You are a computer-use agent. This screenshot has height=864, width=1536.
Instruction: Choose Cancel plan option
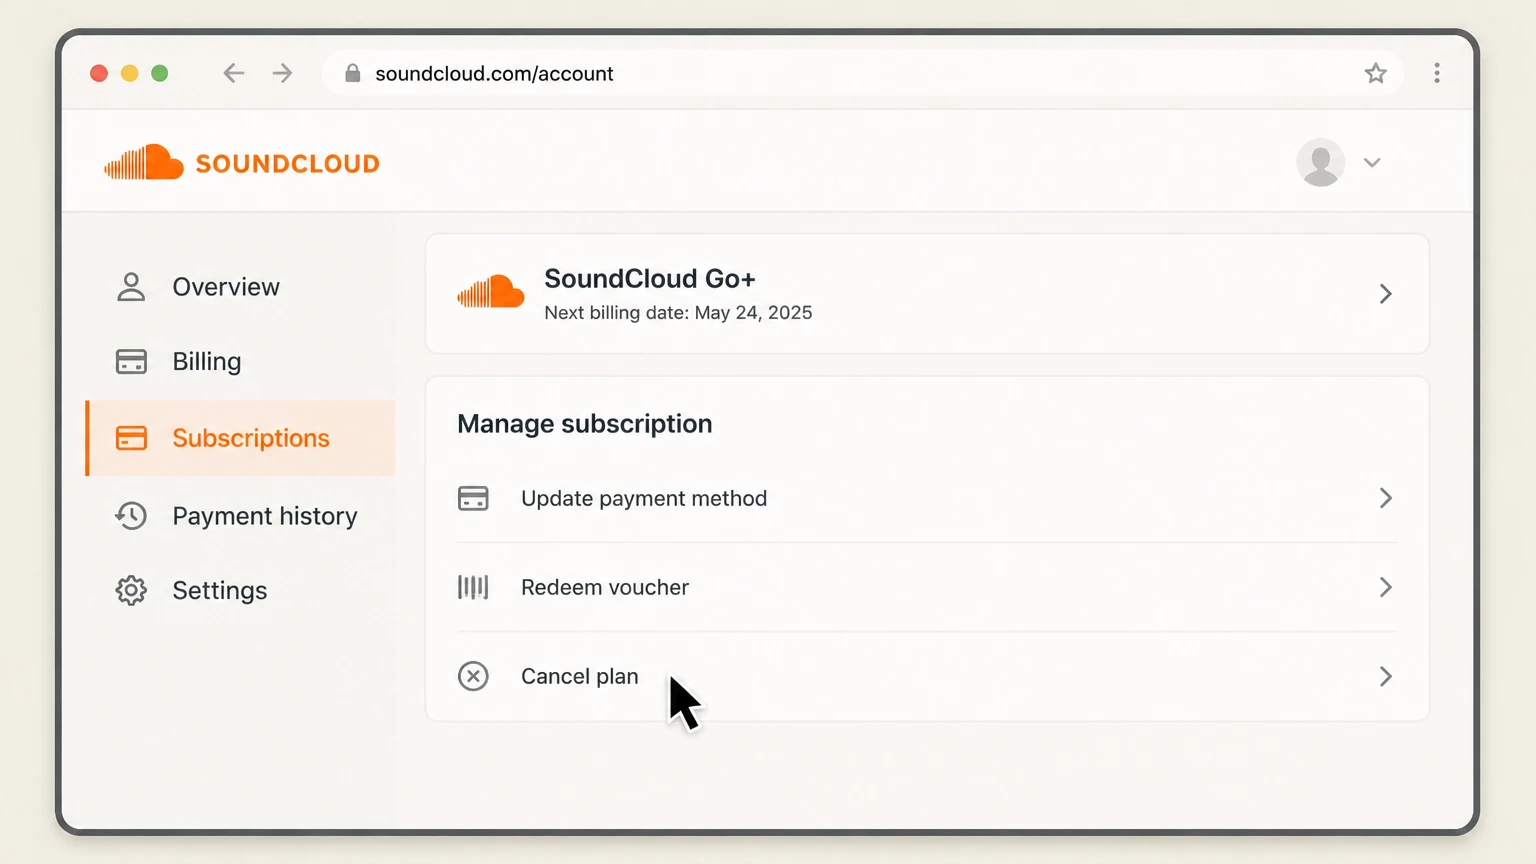tap(927, 676)
